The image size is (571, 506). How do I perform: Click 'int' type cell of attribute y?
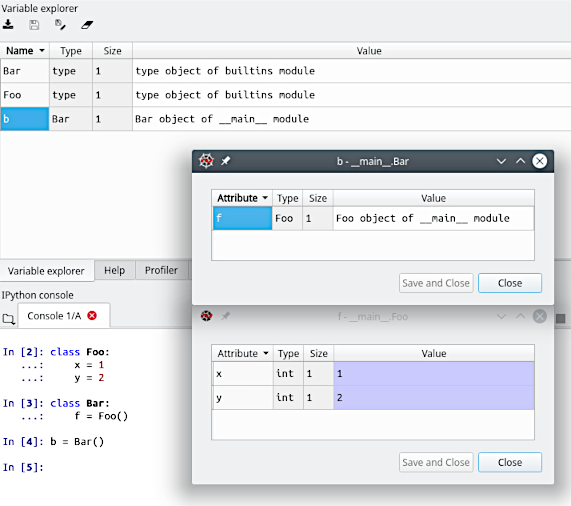tap(288, 398)
